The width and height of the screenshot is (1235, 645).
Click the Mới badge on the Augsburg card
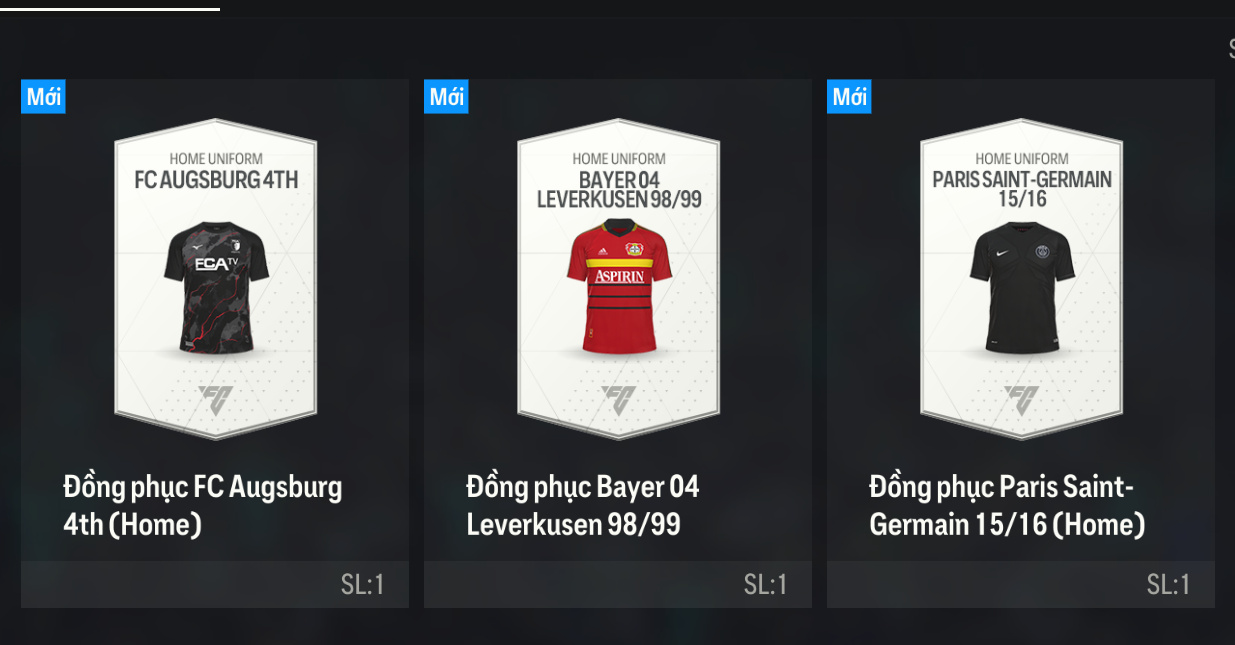point(43,97)
